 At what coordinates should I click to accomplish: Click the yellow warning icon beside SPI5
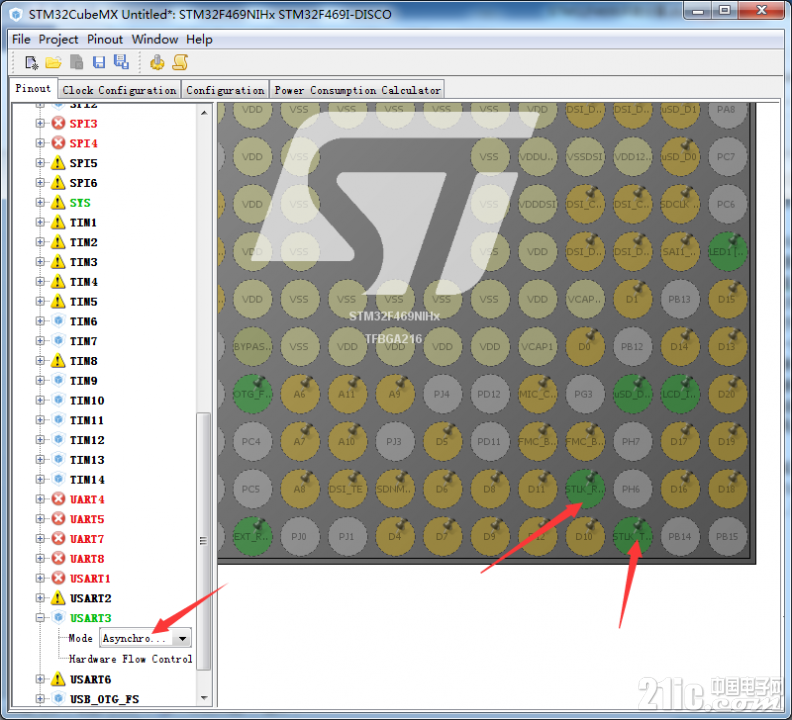[58, 163]
